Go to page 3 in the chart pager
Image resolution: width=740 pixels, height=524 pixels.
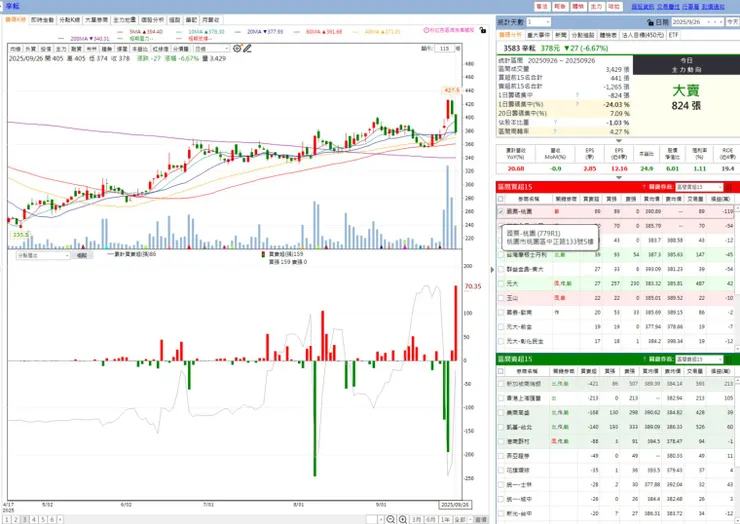point(25,519)
